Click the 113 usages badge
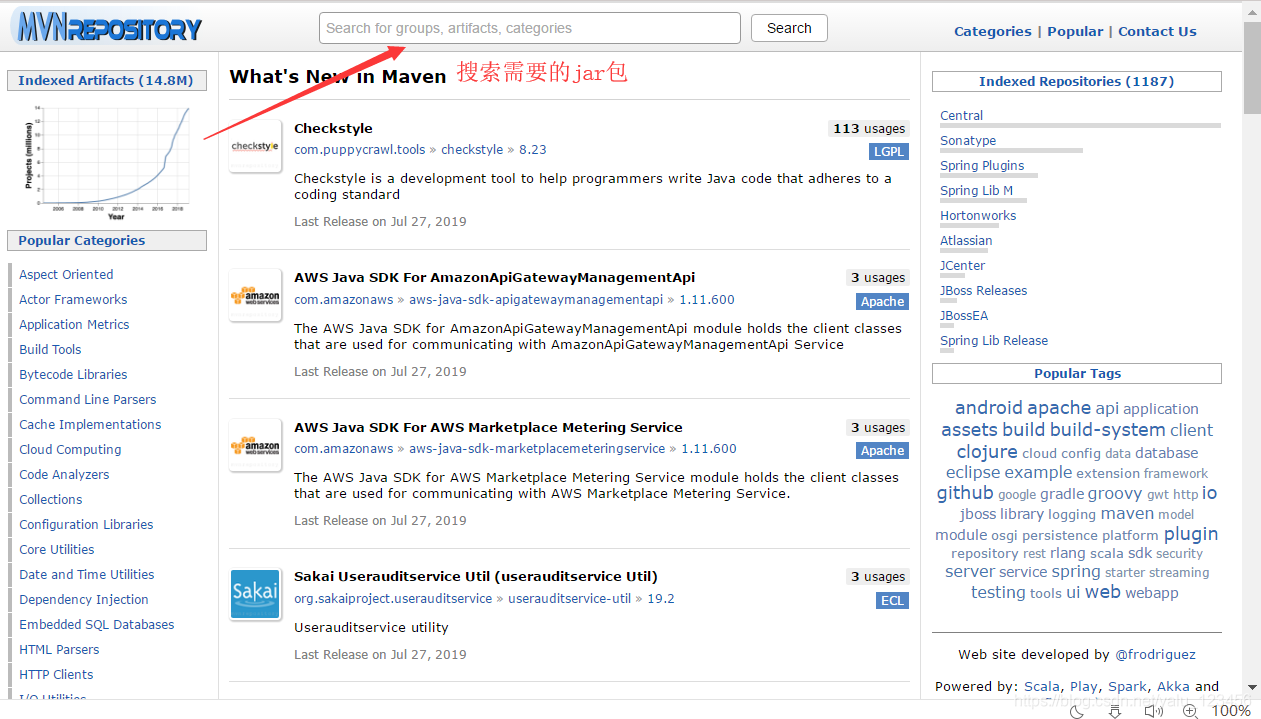Screen dimensions: 1261x719 (869, 128)
